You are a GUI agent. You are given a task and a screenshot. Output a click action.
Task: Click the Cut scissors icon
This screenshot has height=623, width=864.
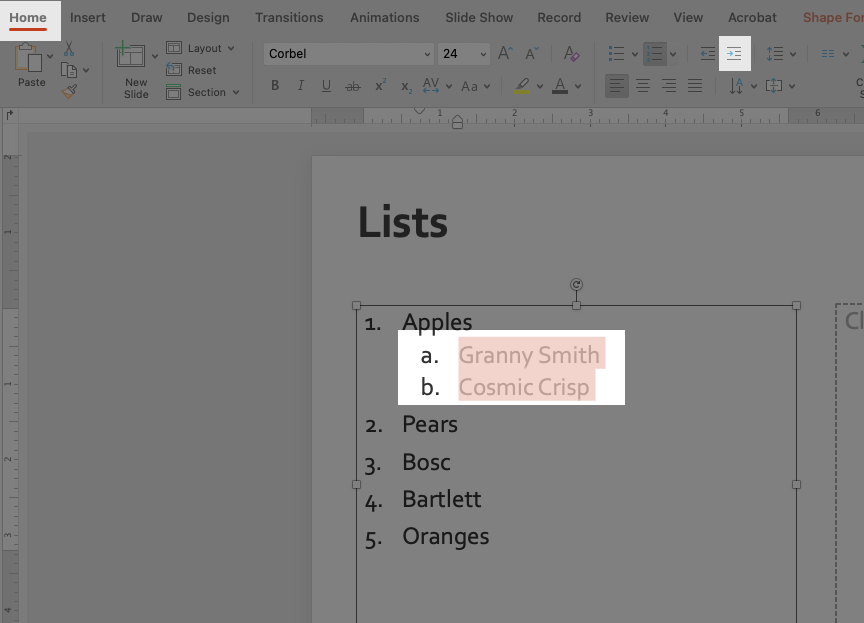pos(69,49)
